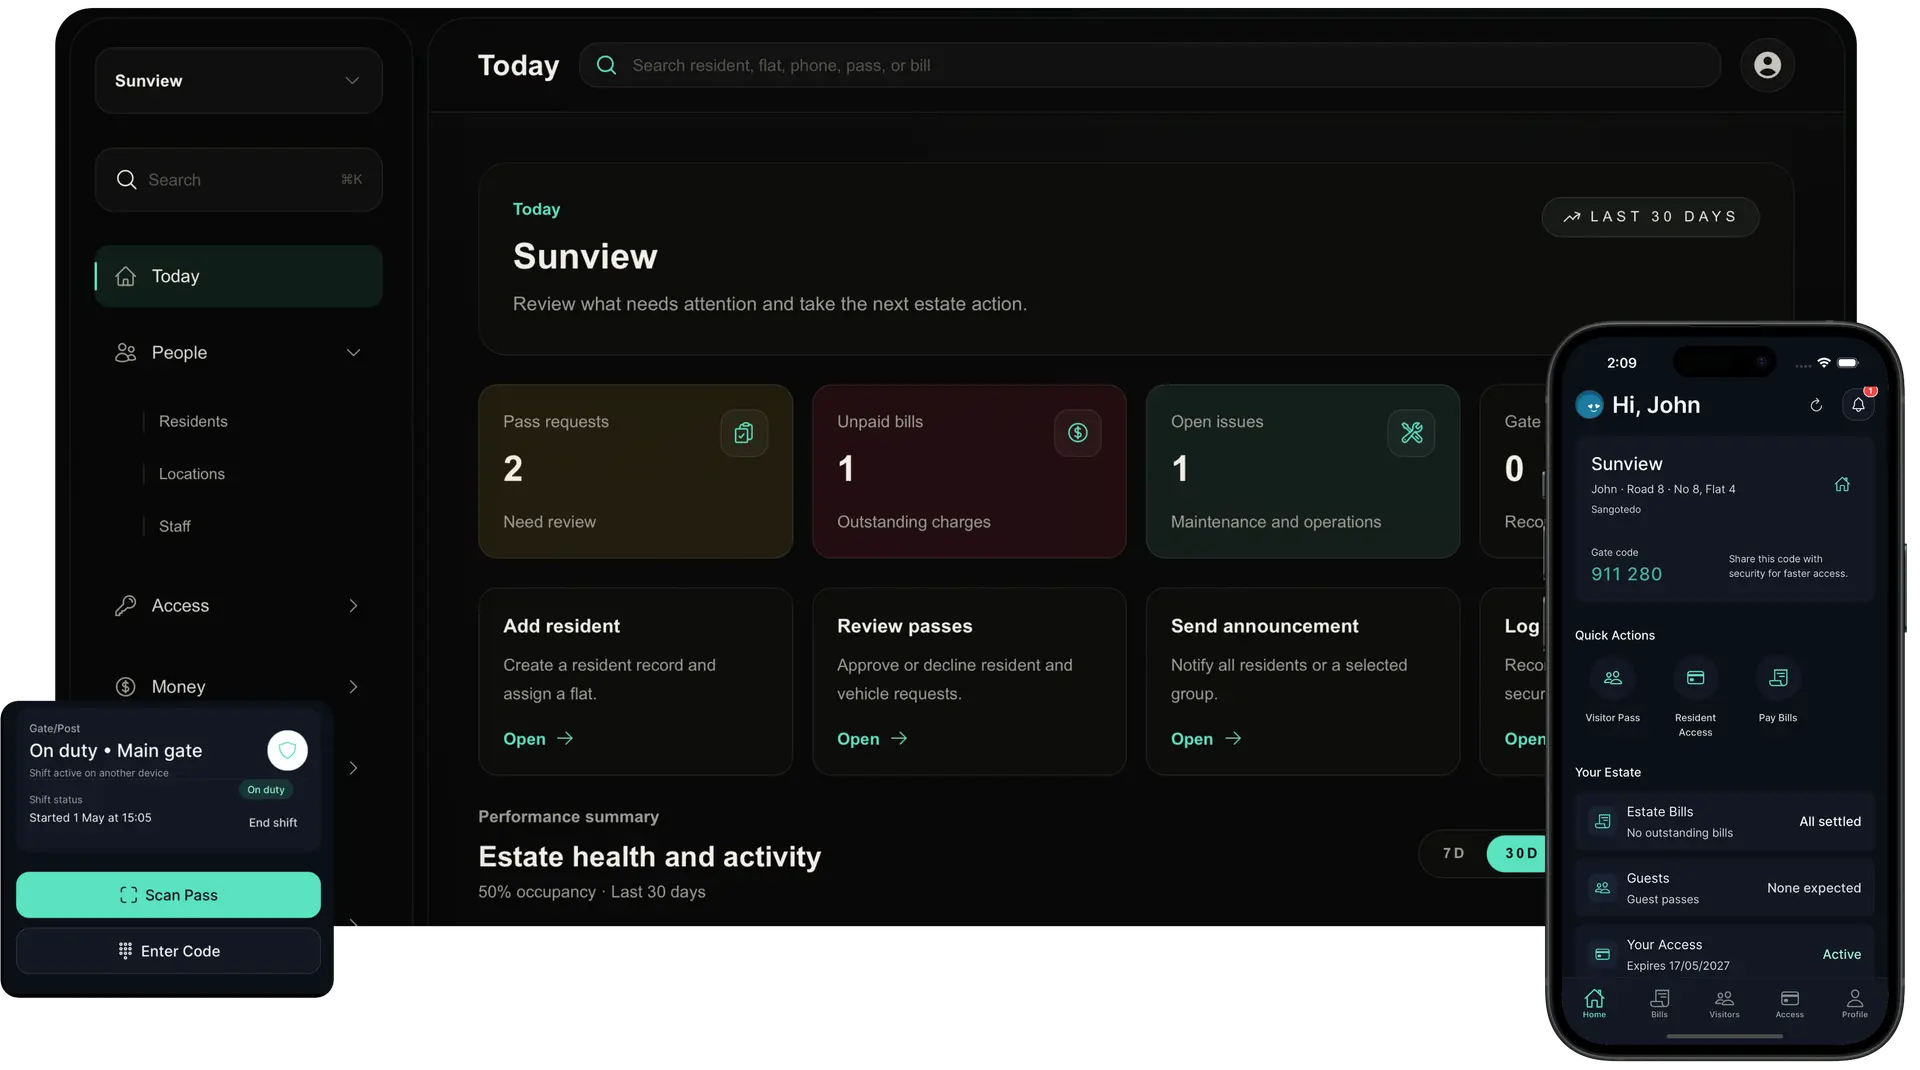Click the Add resident card title

[x=561, y=626]
